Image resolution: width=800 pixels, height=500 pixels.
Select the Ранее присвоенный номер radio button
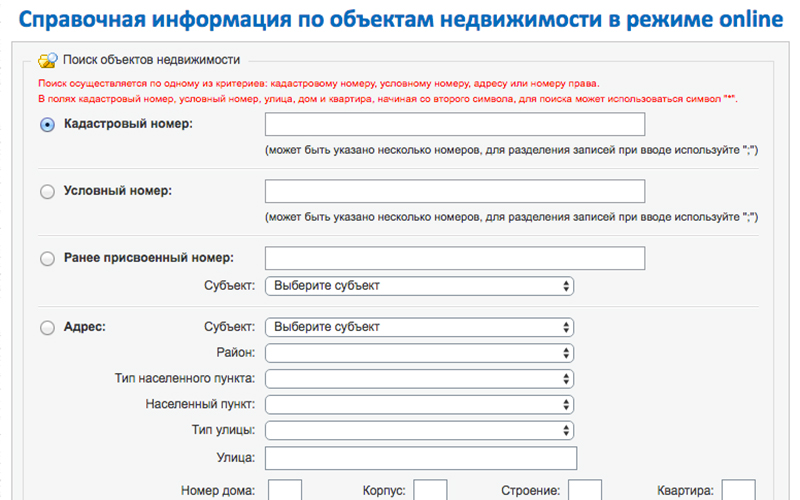(x=47, y=259)
